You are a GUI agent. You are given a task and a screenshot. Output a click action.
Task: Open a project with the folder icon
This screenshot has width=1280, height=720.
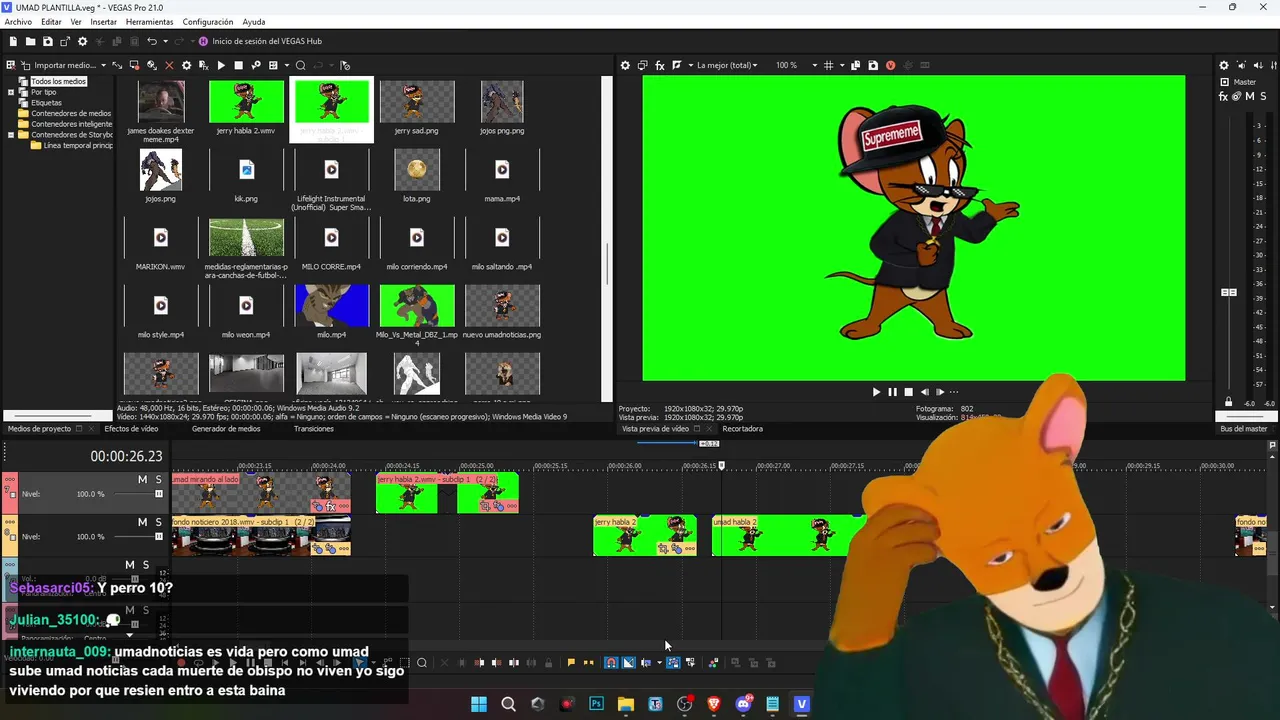[30, 41]
